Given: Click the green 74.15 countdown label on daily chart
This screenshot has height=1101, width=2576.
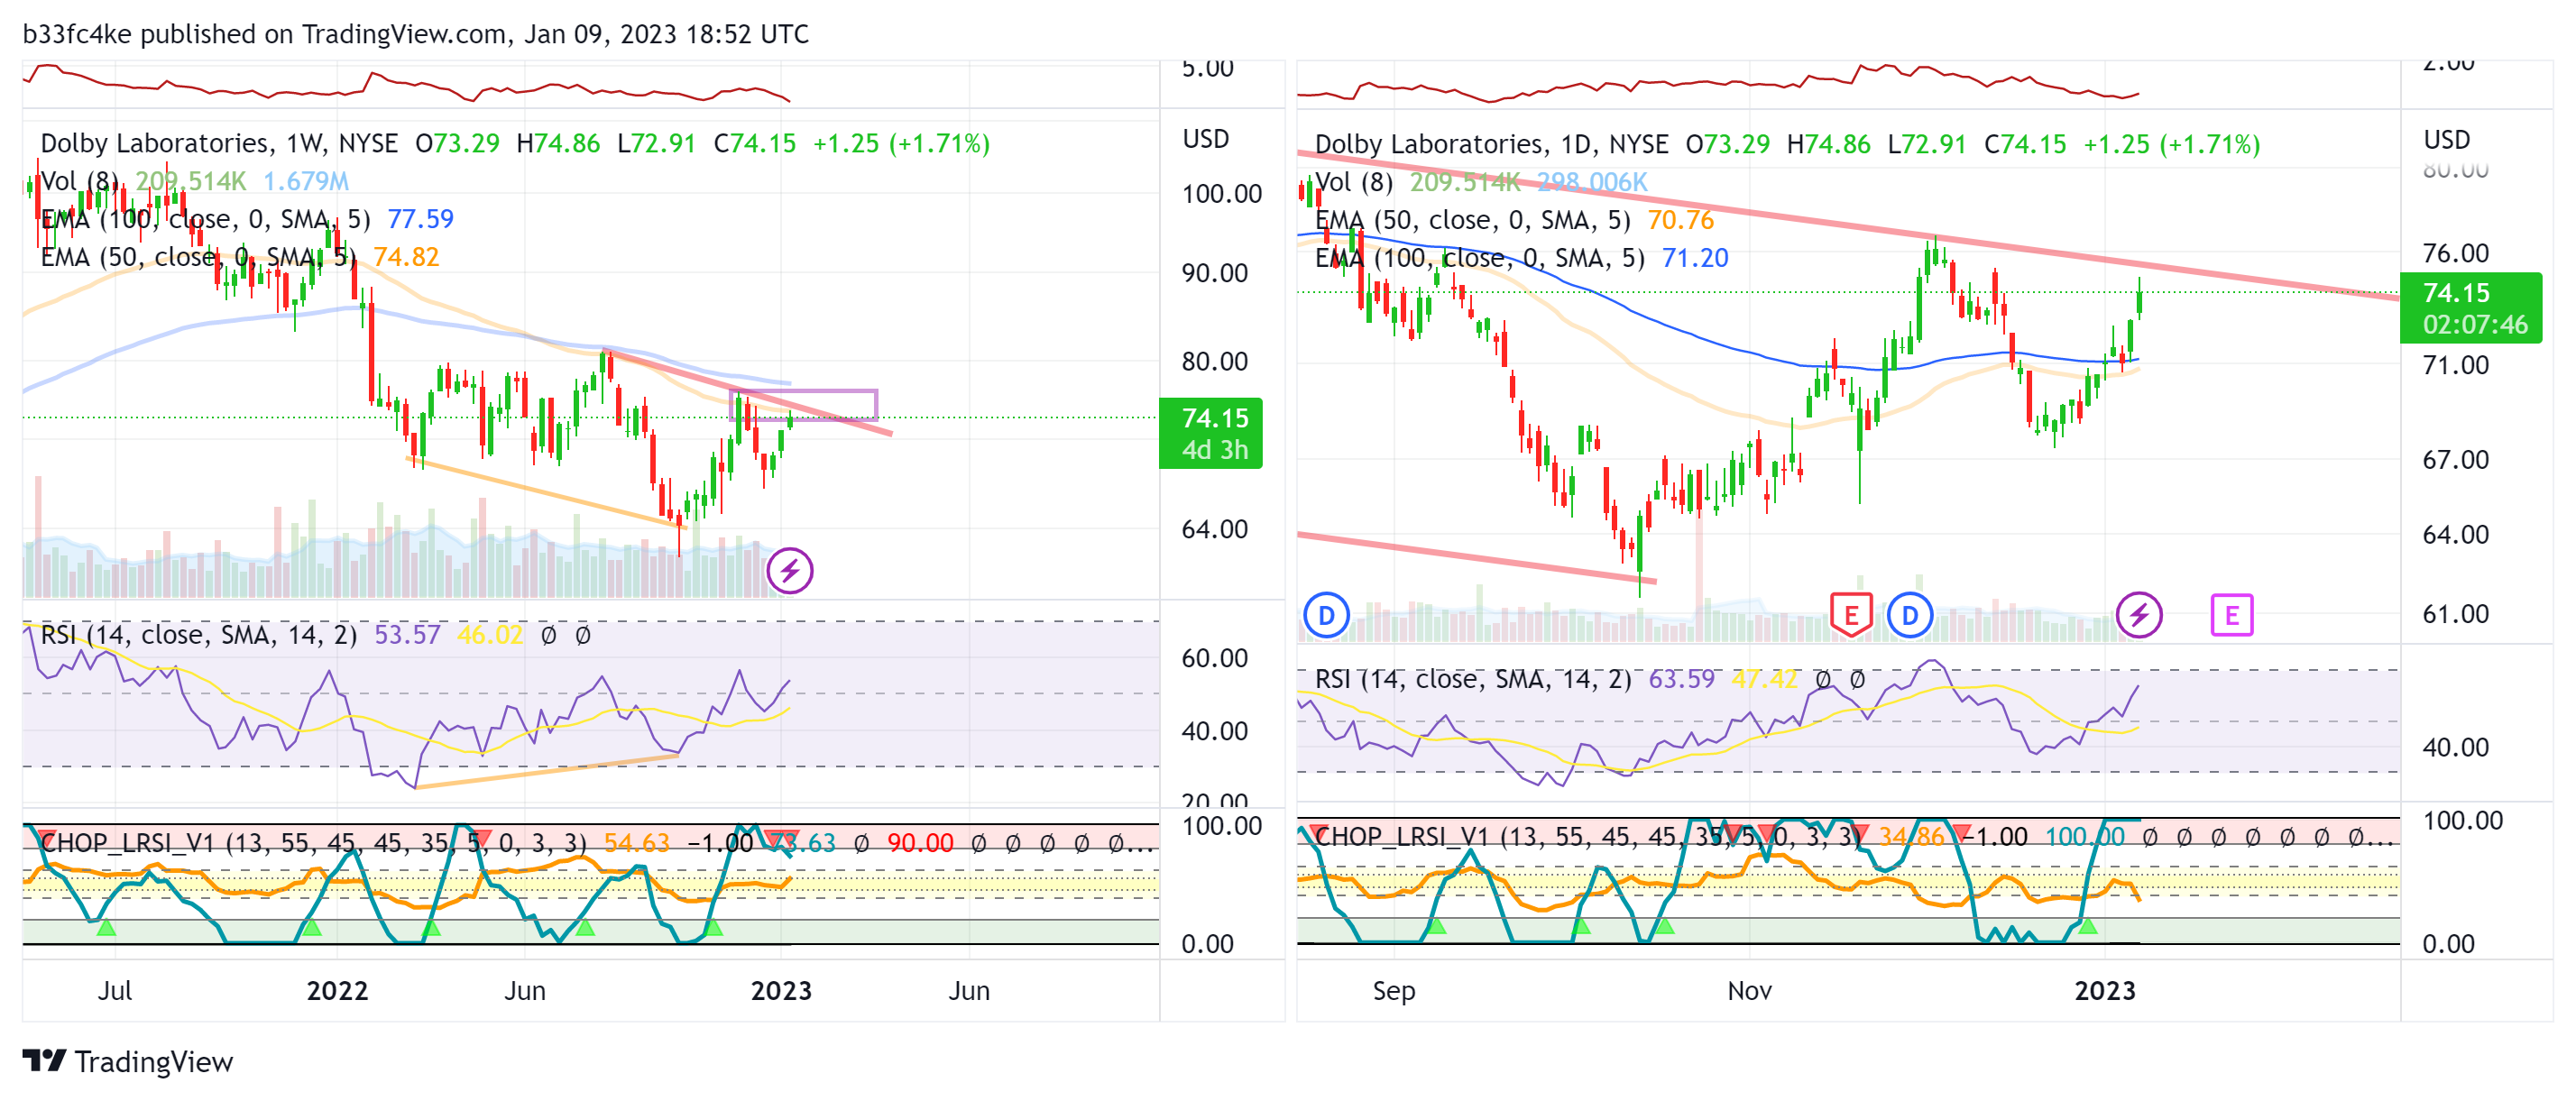Looking at the screenshot, I should [2470, 308].
